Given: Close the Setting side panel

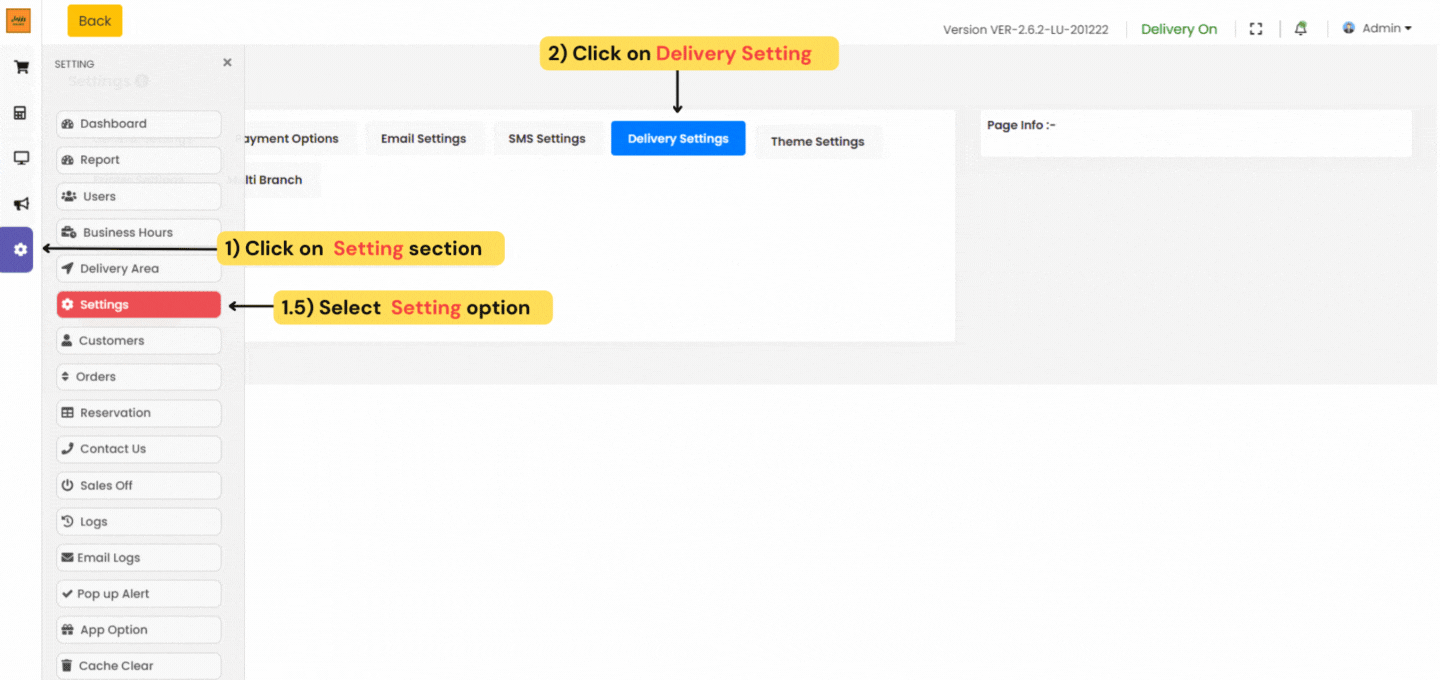Looking at the screenshot, I should click(x=227, y=62).
